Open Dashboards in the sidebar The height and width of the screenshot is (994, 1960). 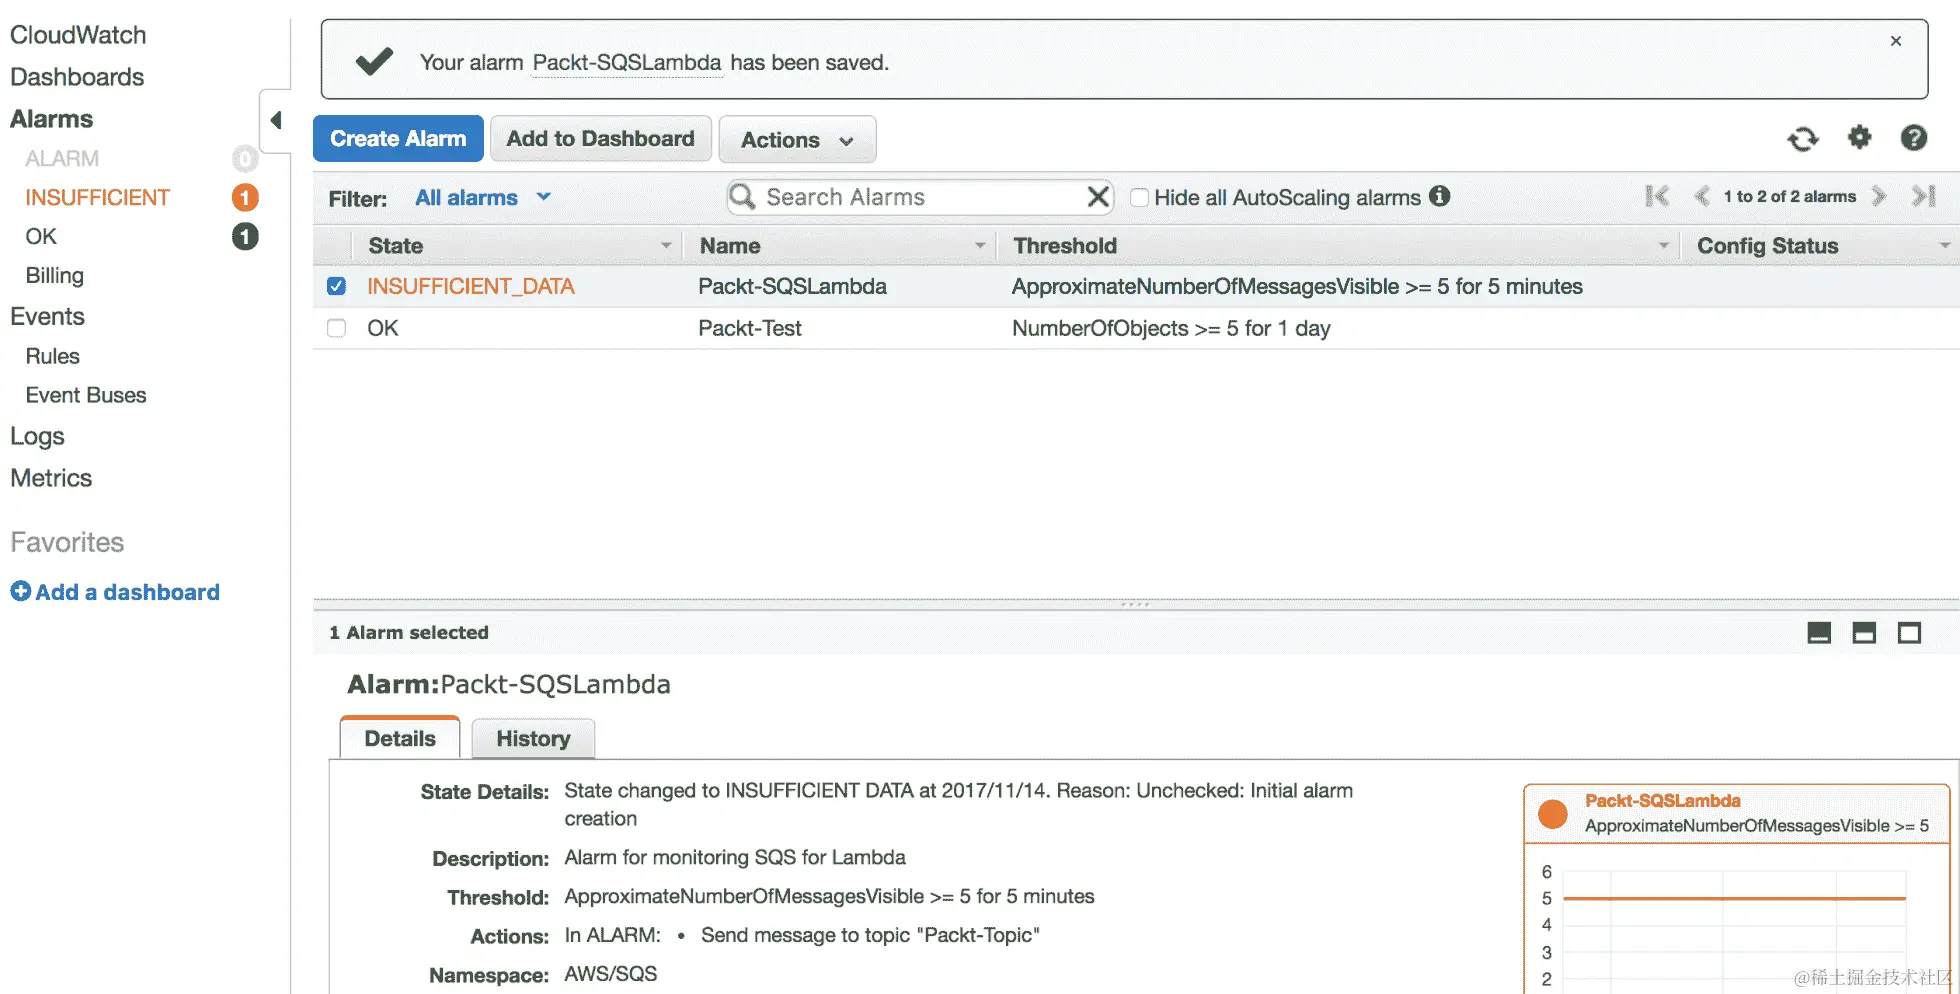(x=77, y=77)
